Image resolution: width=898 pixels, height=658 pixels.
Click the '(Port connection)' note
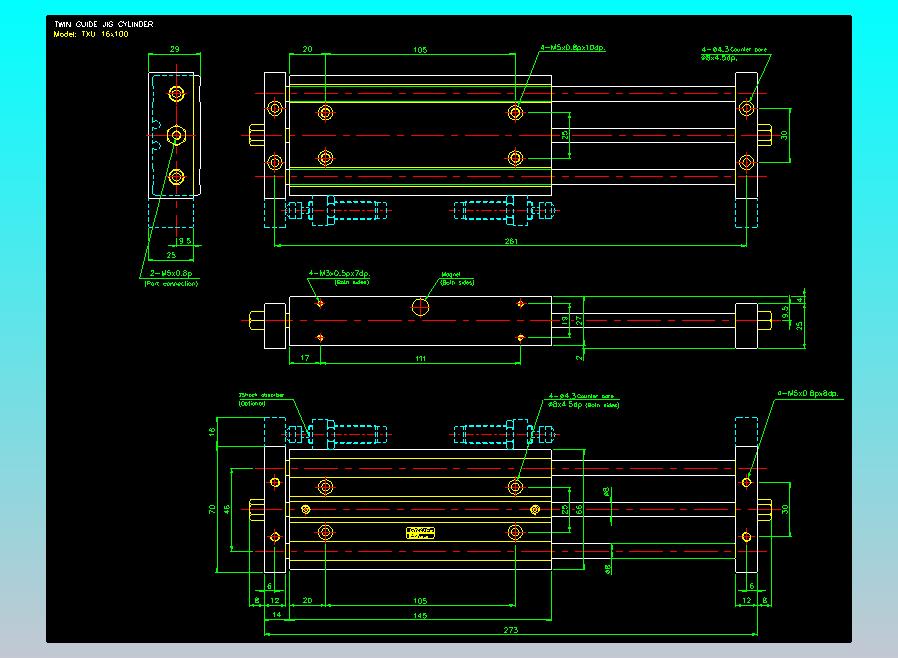(171, 283)
